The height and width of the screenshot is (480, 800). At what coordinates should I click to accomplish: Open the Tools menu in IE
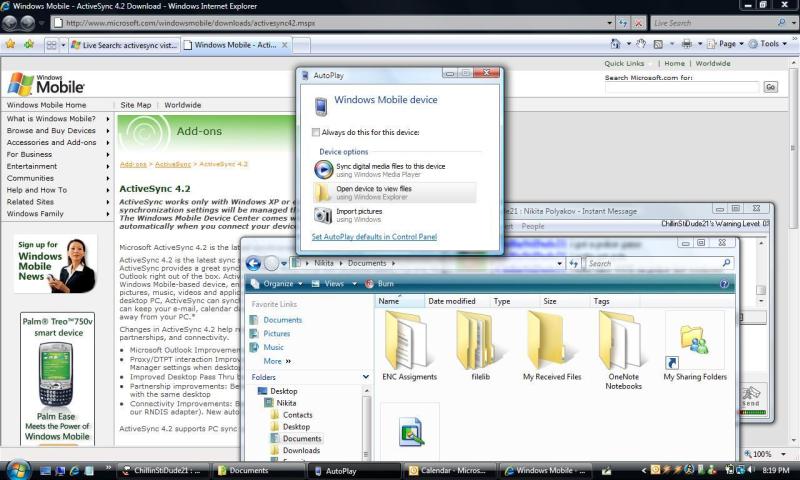point(767,44)
